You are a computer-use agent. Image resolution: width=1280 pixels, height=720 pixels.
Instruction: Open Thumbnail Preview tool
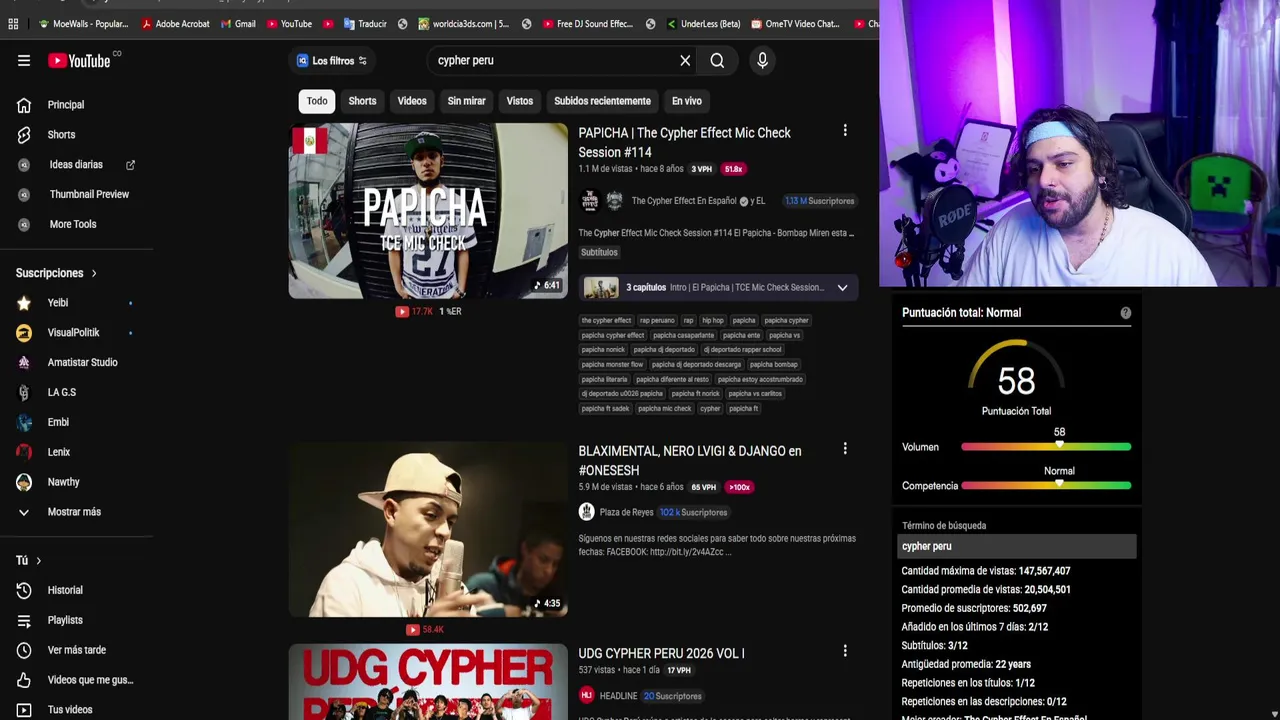(x=89, y=195)
